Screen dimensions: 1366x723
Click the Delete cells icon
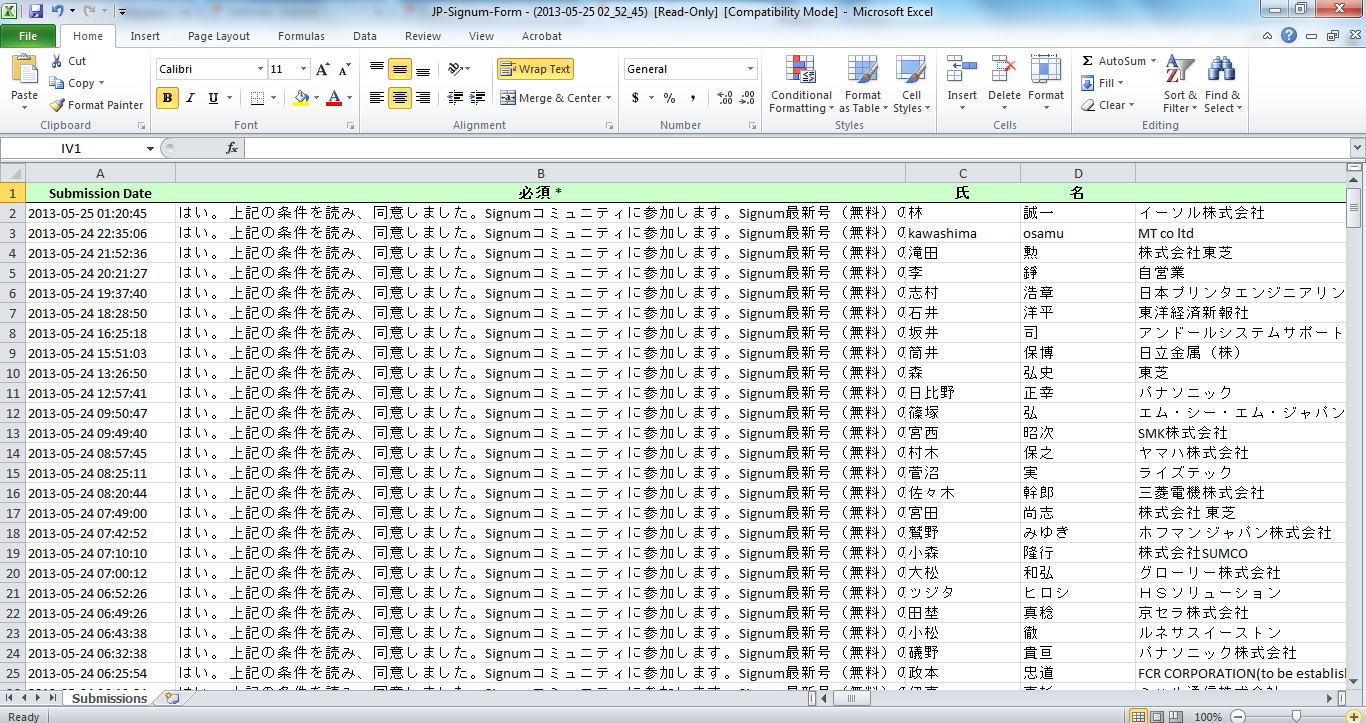tap(1004, 70)
